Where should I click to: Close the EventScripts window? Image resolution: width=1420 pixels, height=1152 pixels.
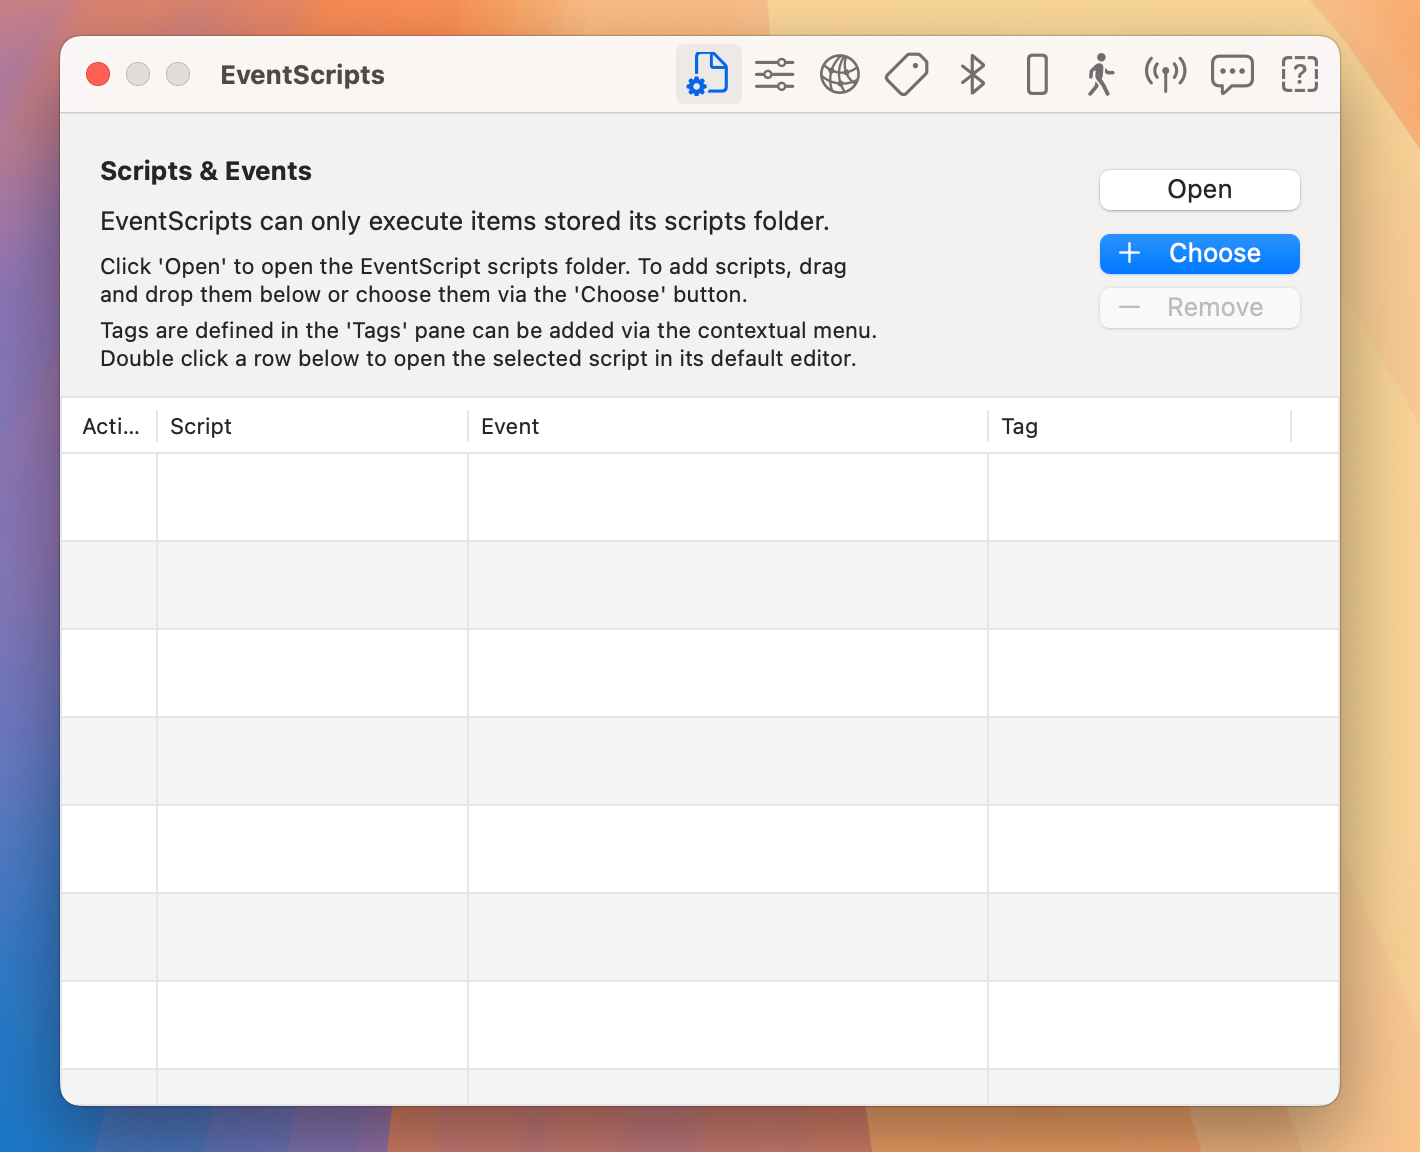pos(98,74)
